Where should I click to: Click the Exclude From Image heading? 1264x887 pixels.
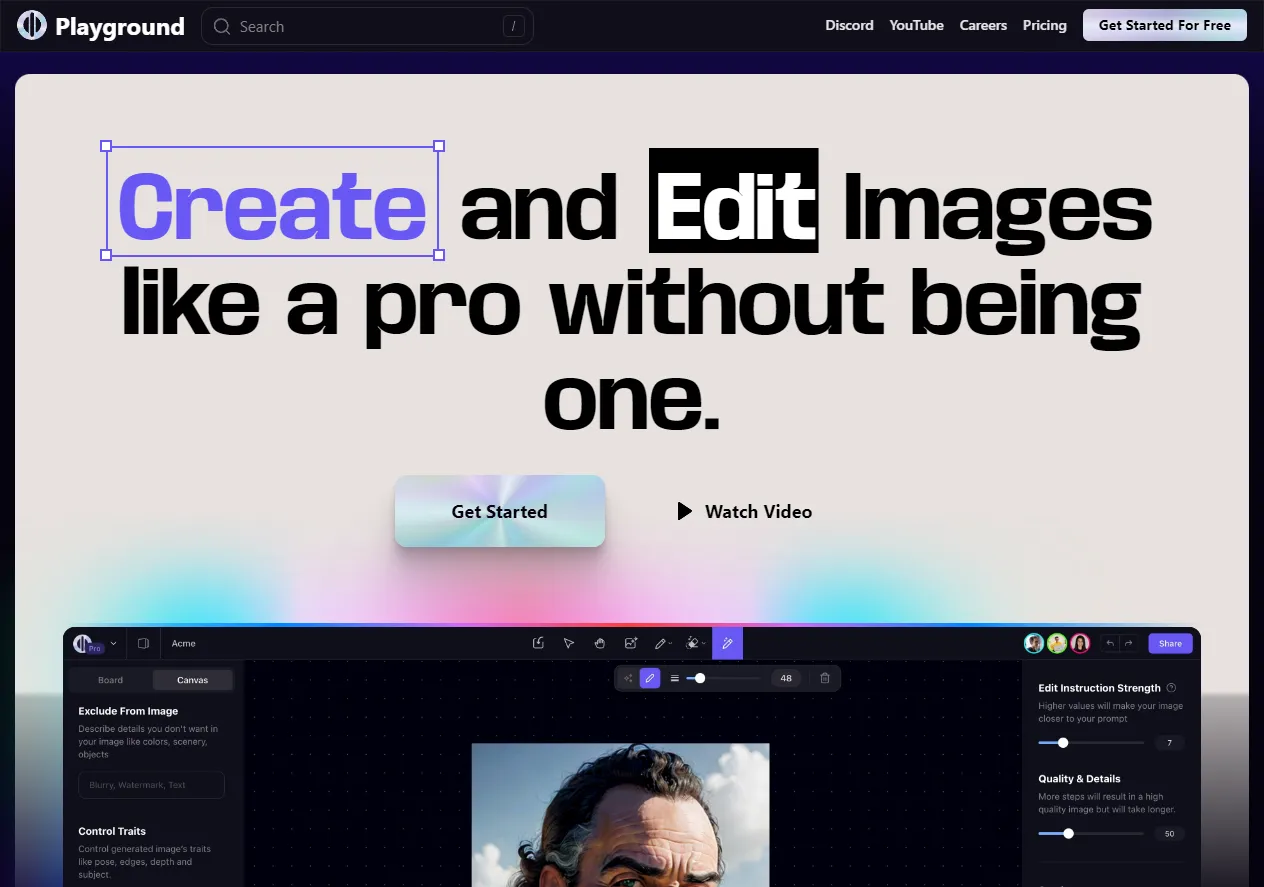128,711
